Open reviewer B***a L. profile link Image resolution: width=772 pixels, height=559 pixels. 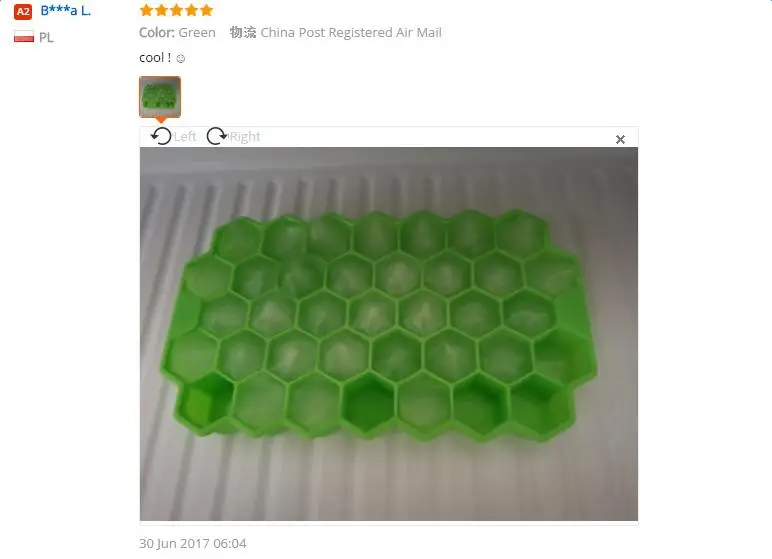65,11
